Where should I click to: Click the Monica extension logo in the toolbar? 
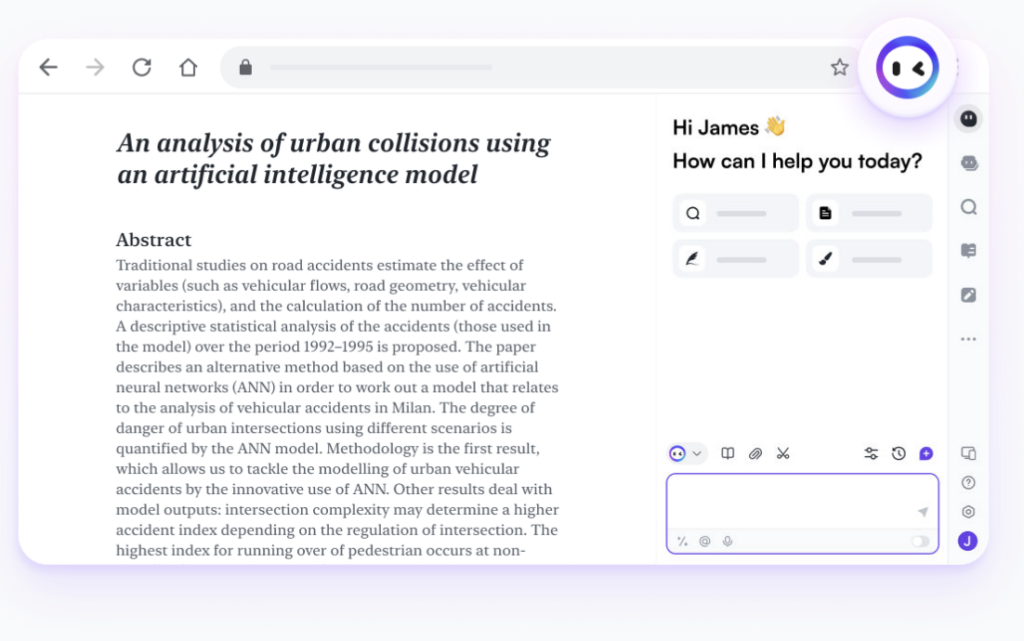tap(907, 68)
